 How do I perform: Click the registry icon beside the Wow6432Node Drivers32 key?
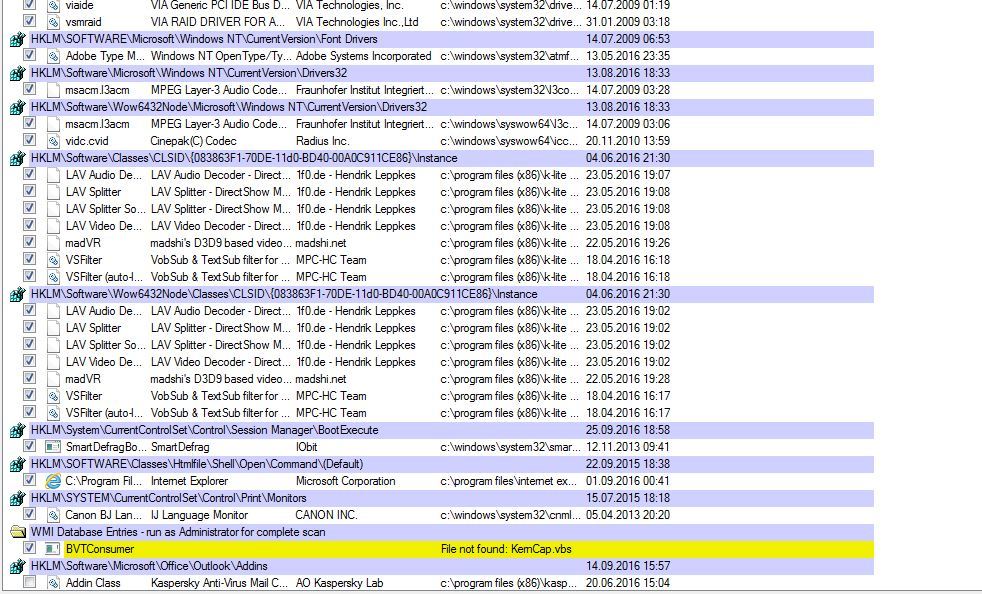click(17, 107)
